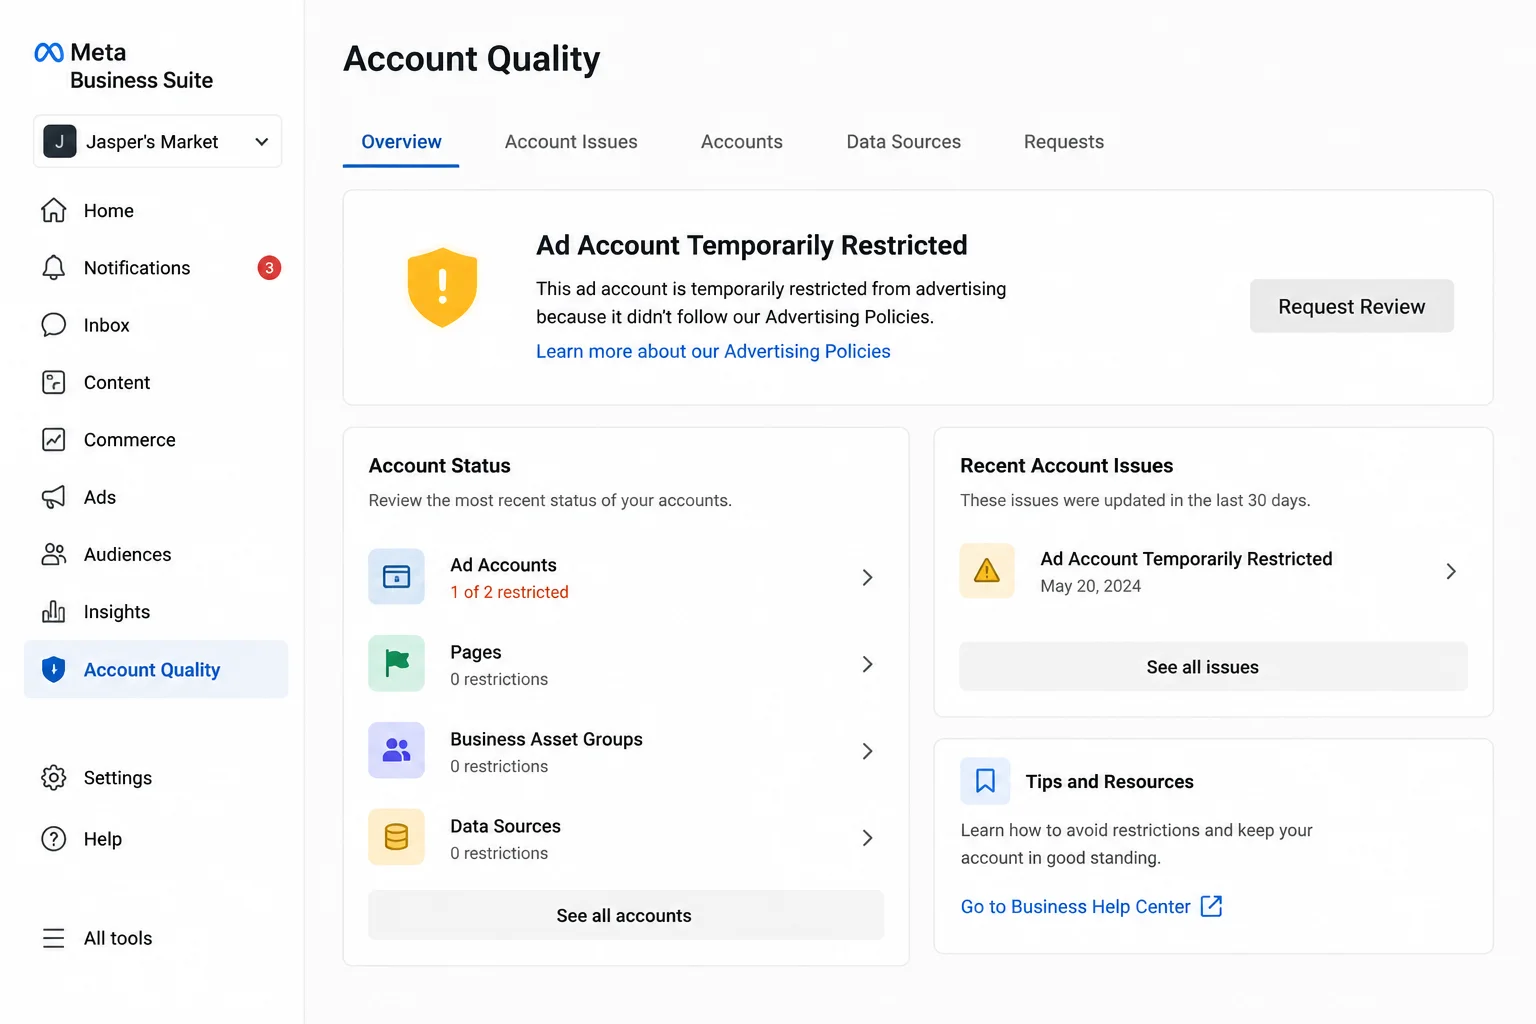Open Help in the sidebar
Viewport: 1536px width, 1024px height.
(x=156, y=839)
